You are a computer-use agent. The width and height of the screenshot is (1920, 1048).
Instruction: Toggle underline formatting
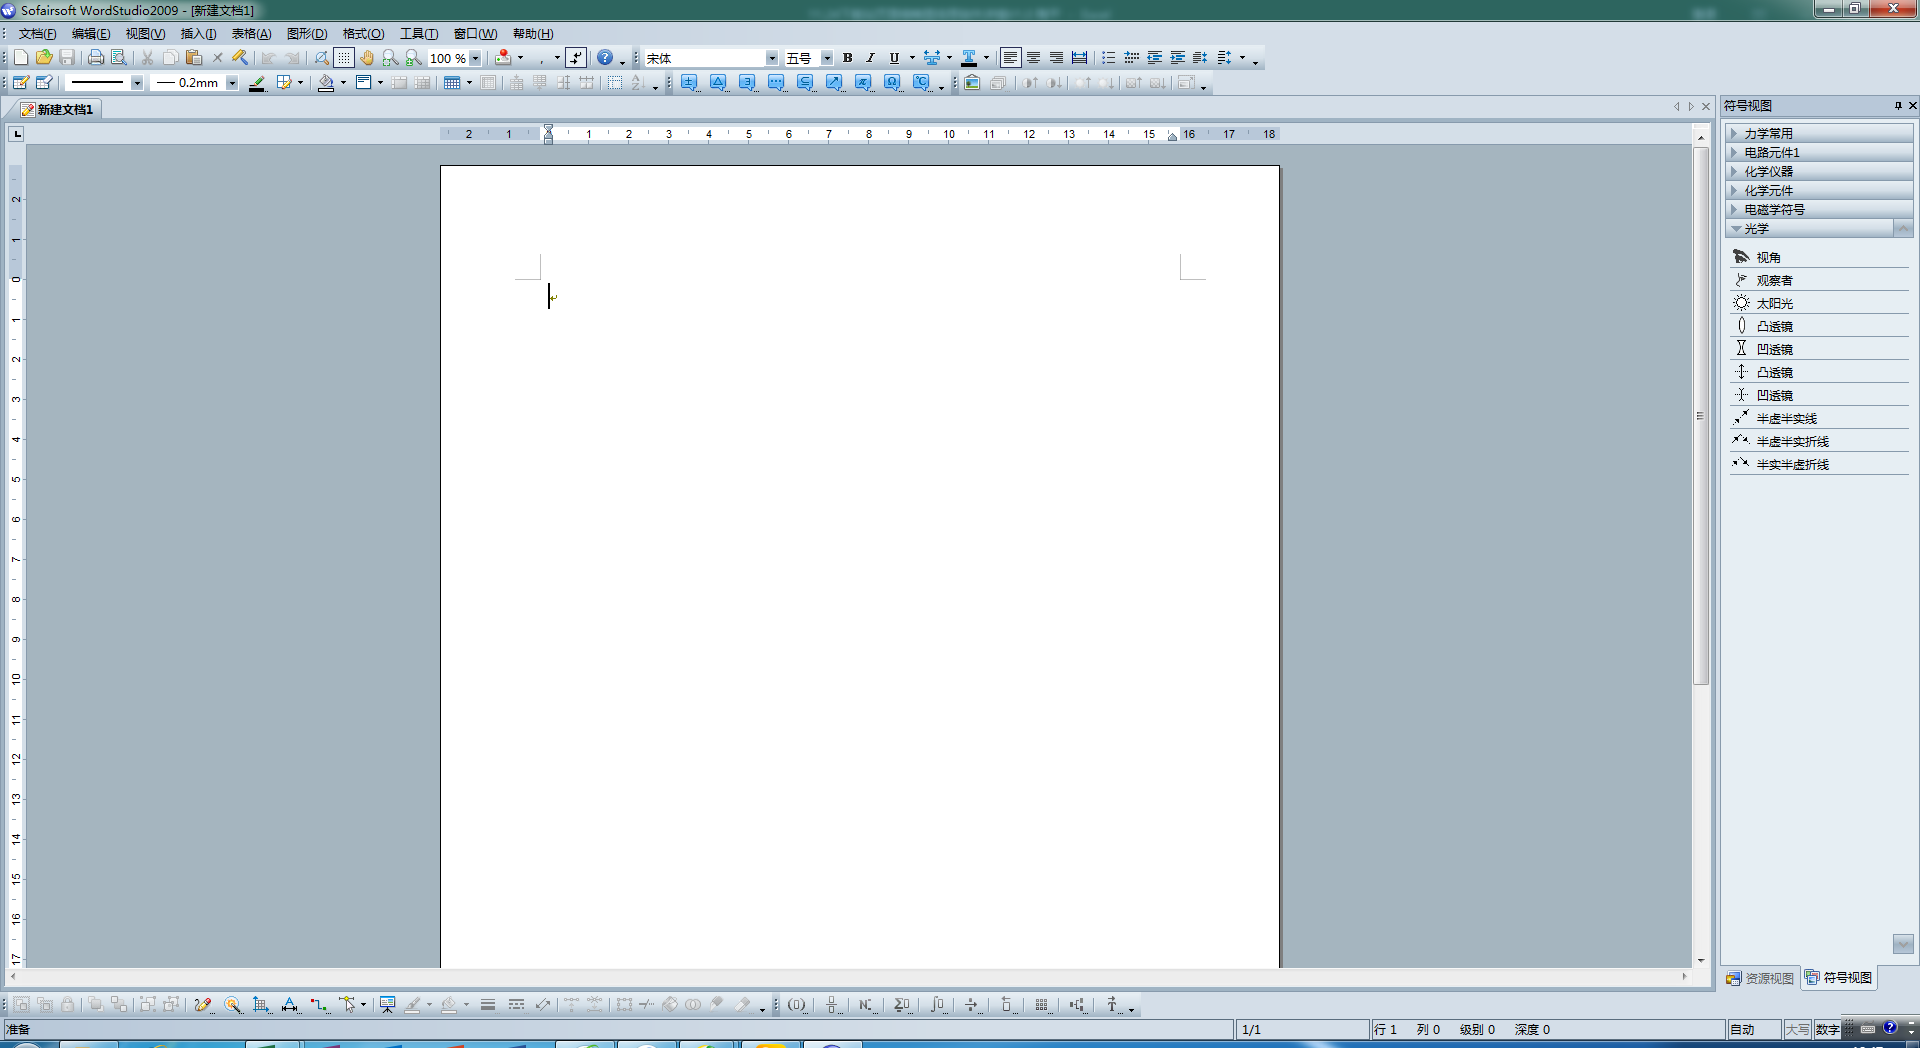[x=894, y=58]
